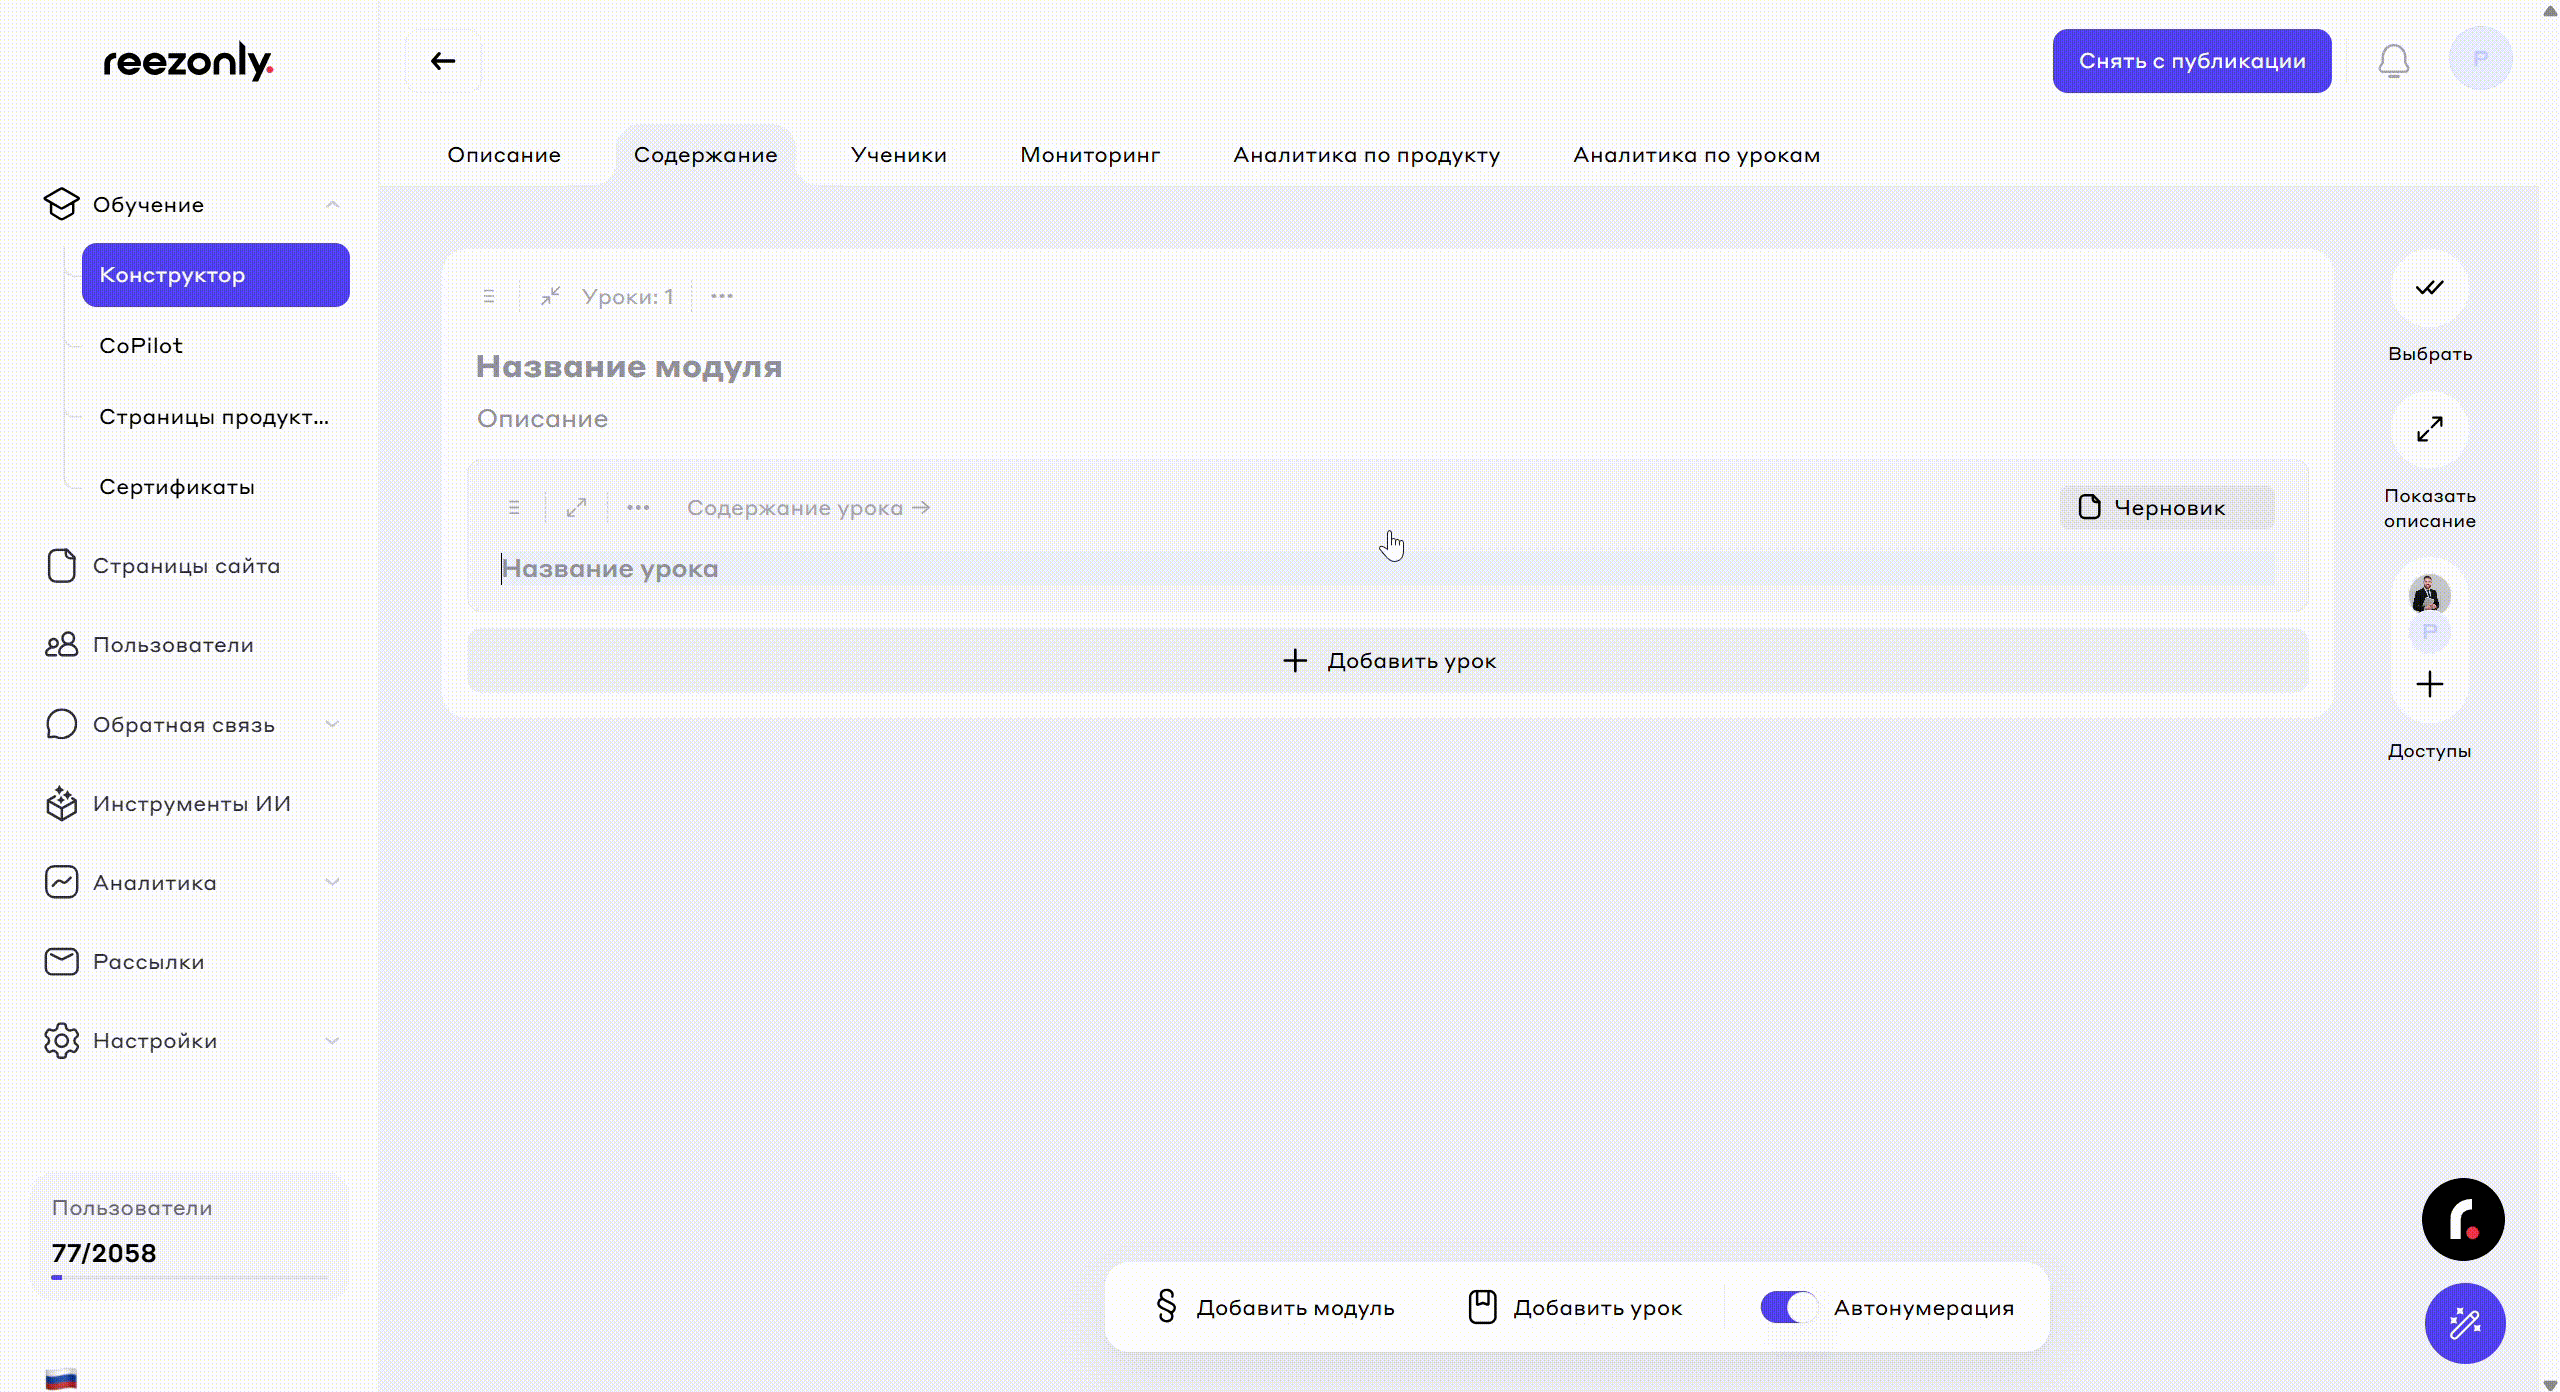Viewport: 2560px width, 1392px height.
Task: Click the wide Добавить урок button
Action: [x=1388, y=661]
